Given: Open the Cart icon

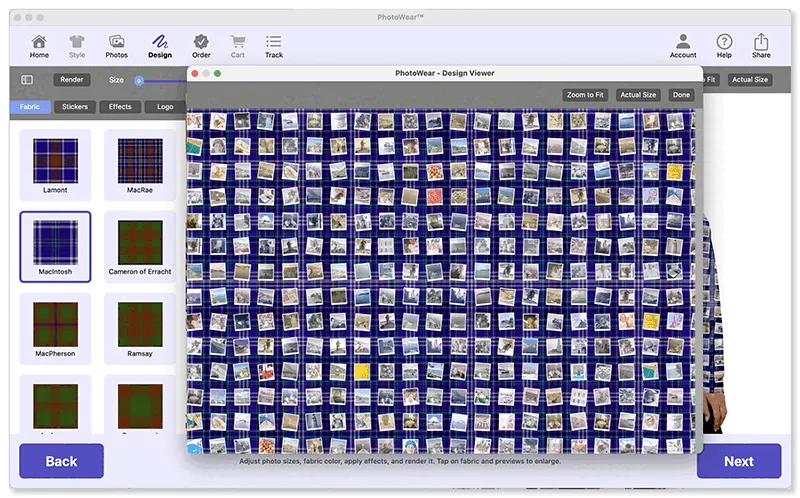Looking at the screenshot, I should tap(238, 46).
